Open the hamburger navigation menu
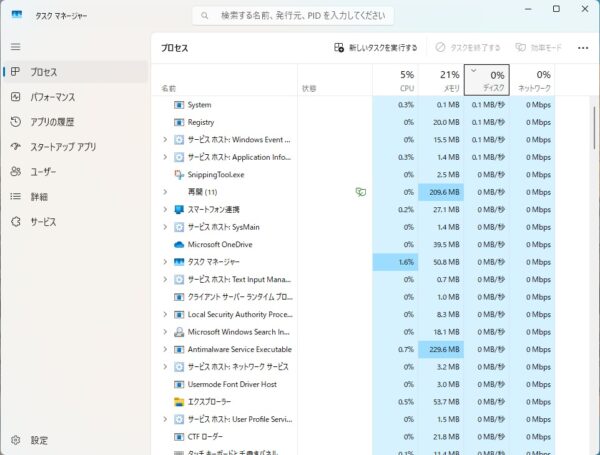This screenshot has height=455, width=600. coord(15,47)
